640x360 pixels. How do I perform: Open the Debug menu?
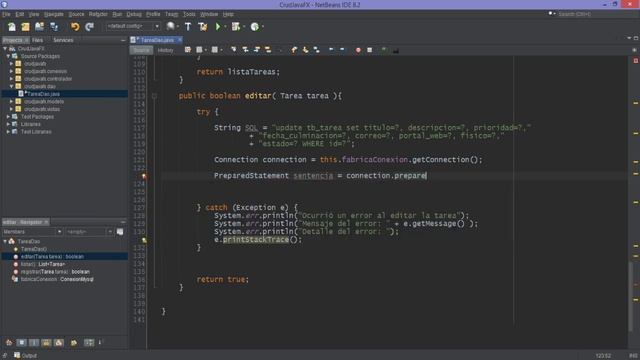(x=133, y=14)
